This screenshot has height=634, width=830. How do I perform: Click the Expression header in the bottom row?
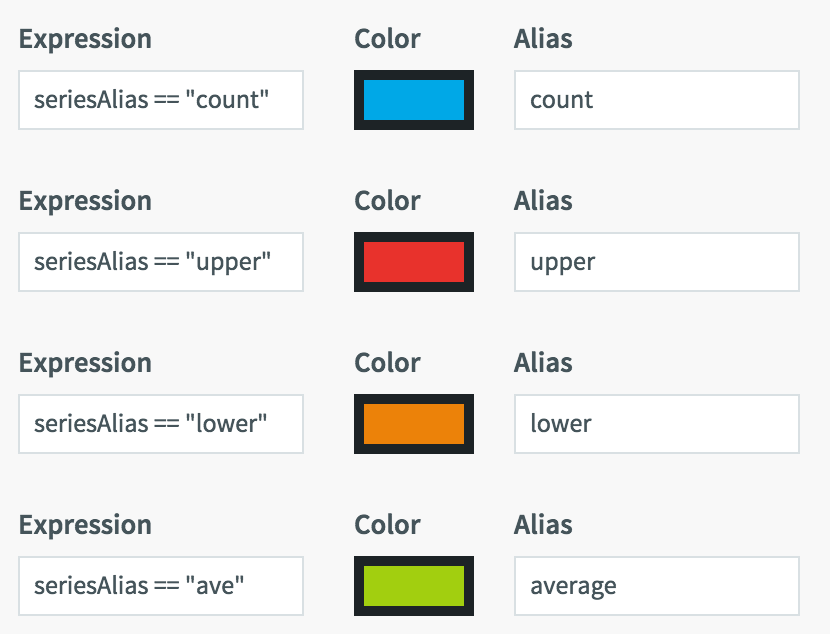coord(86,525)
